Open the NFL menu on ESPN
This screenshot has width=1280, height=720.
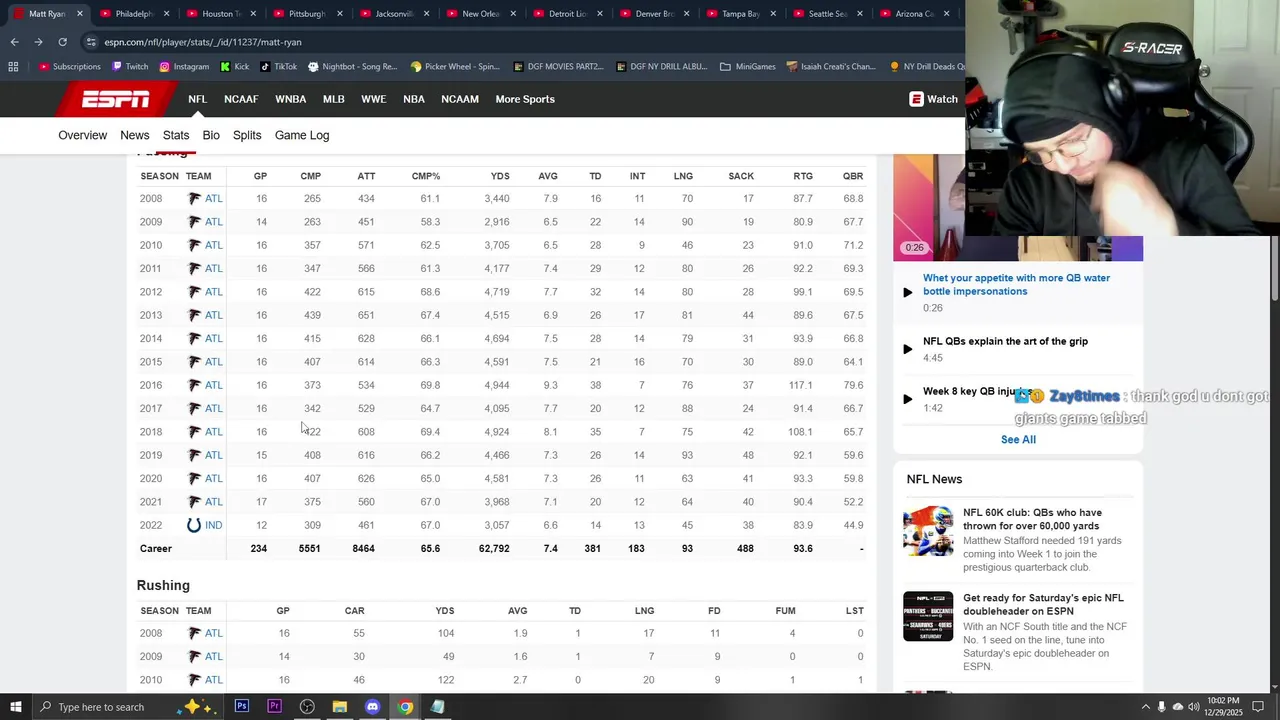197,99
